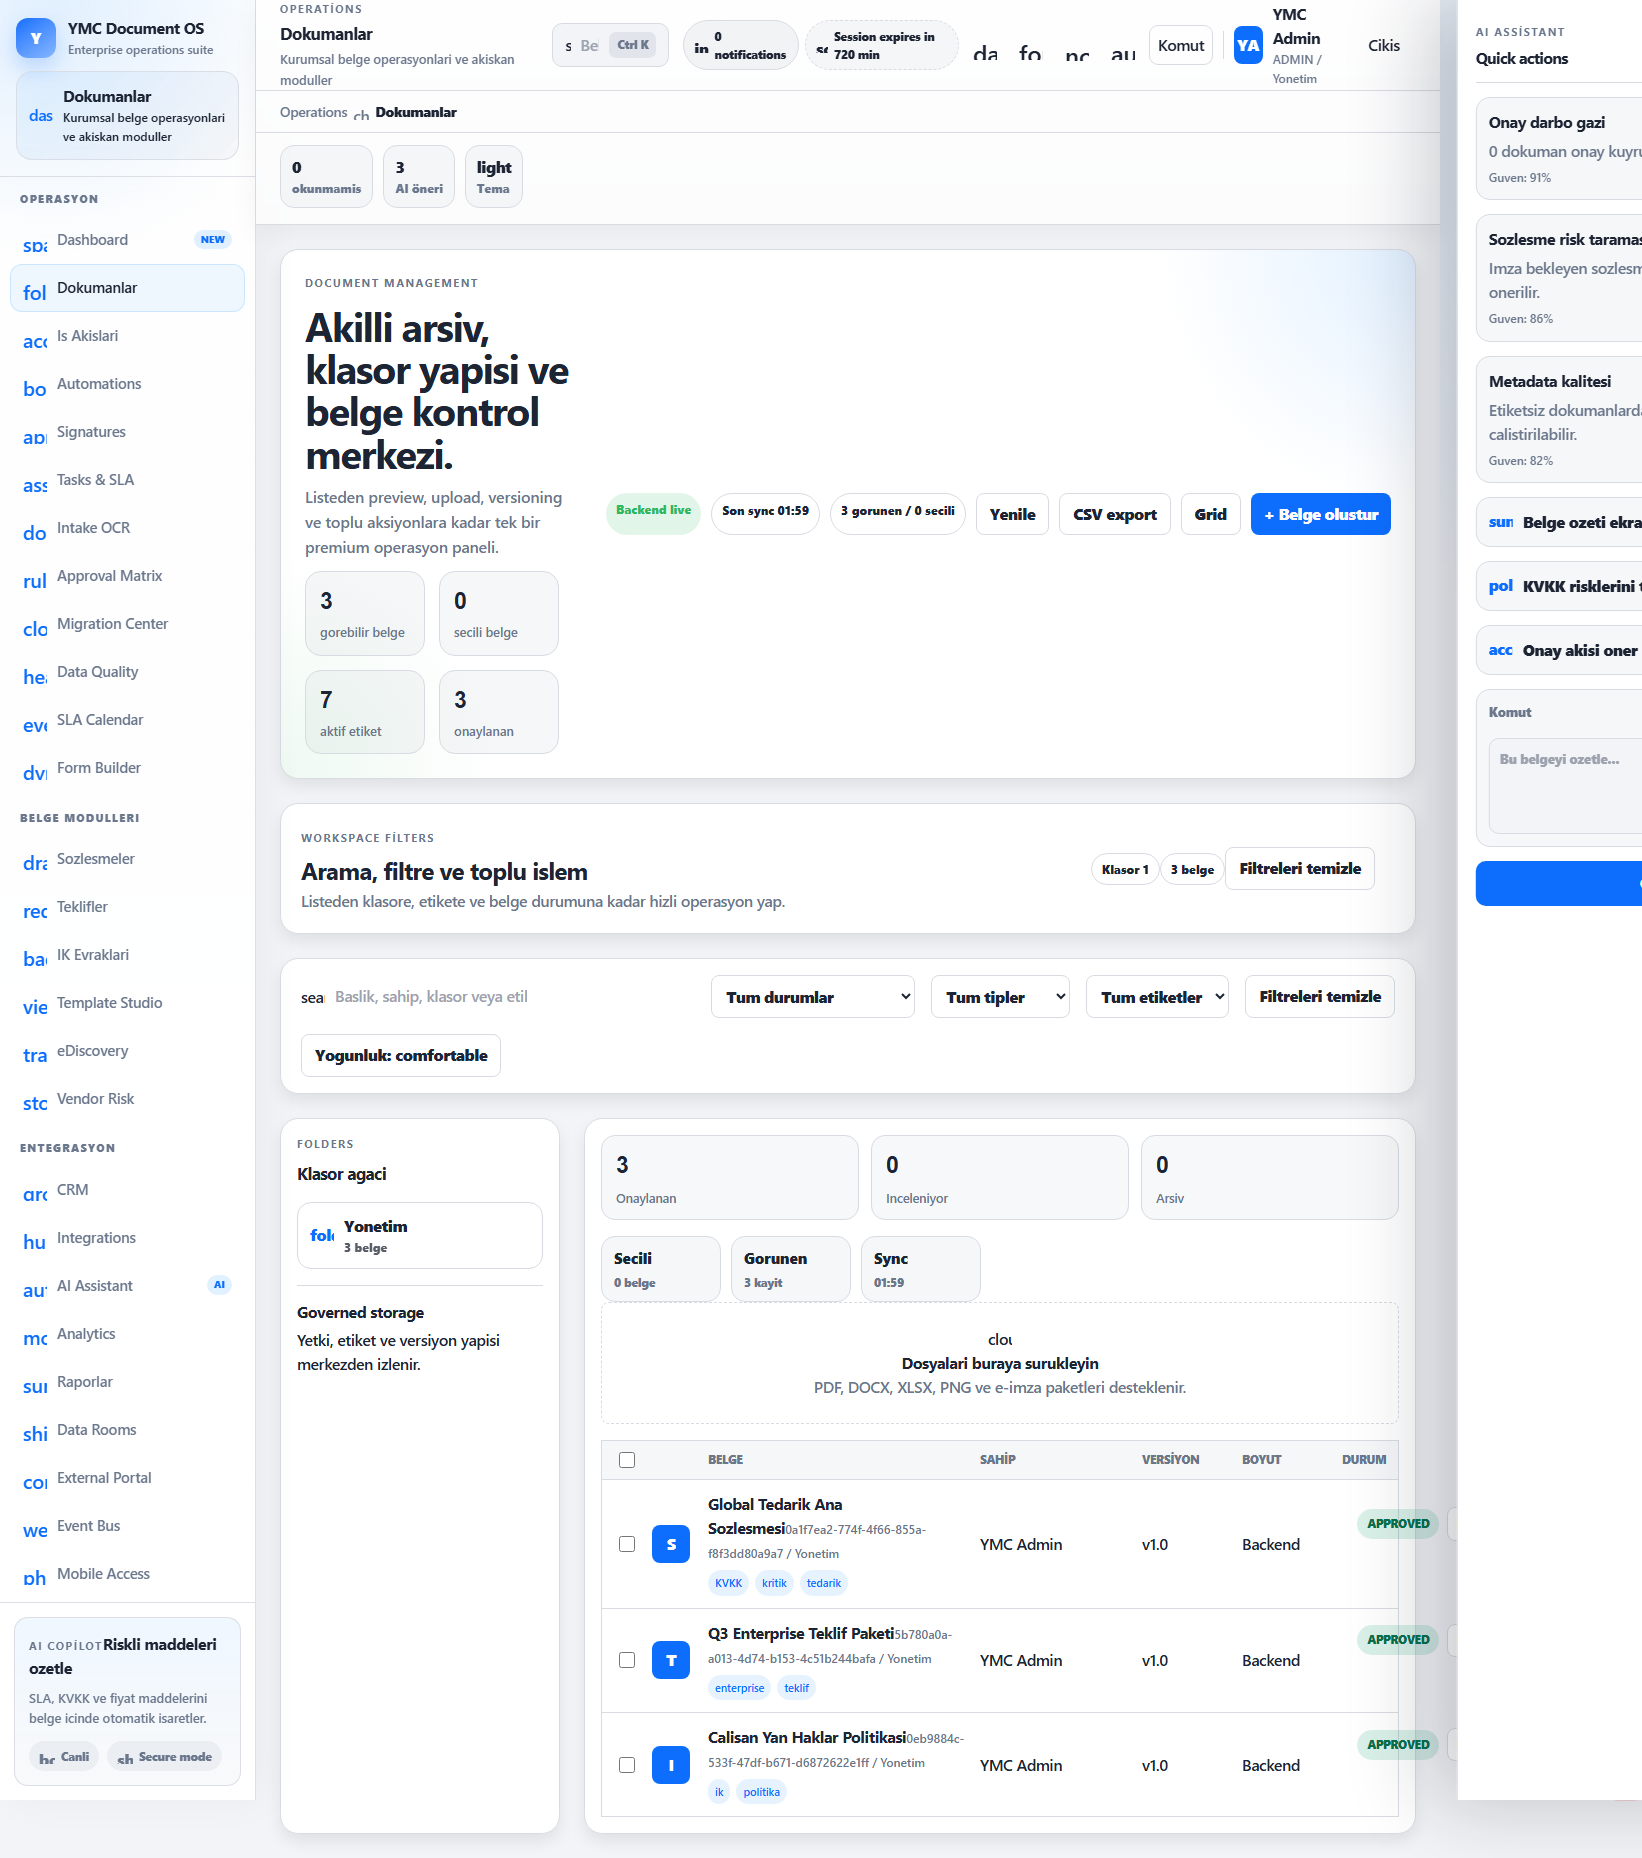This screenshot has width=1642, height=1858.
Task: Click the KVVK tag on Global Tedarik row
Action: tap(729, 1583)
